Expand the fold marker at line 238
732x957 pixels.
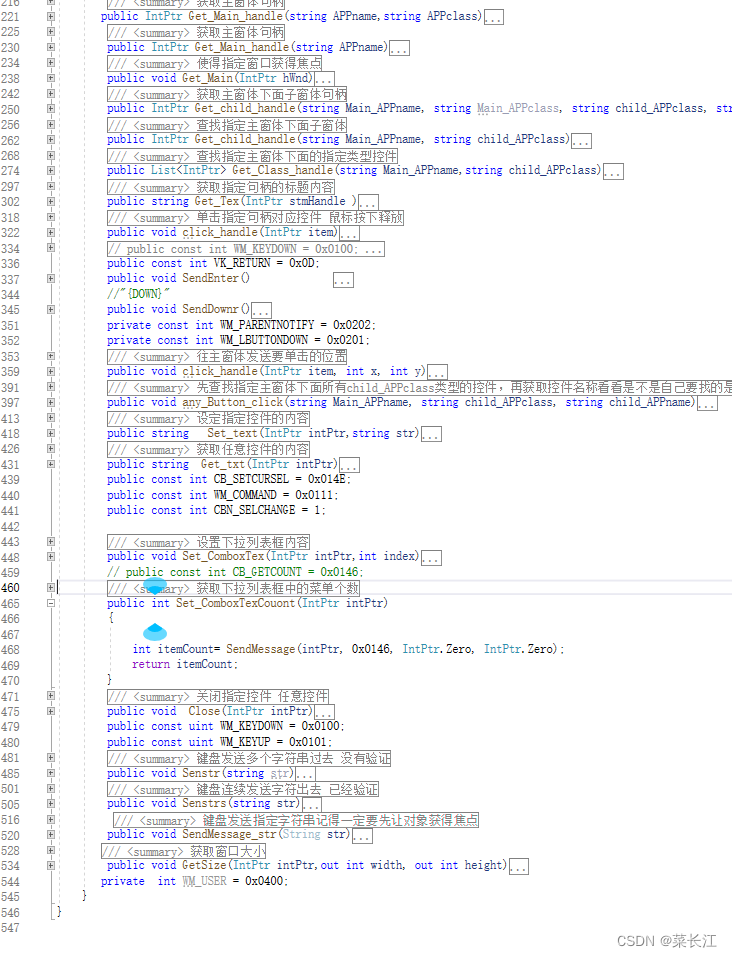[x=51, y=78]
